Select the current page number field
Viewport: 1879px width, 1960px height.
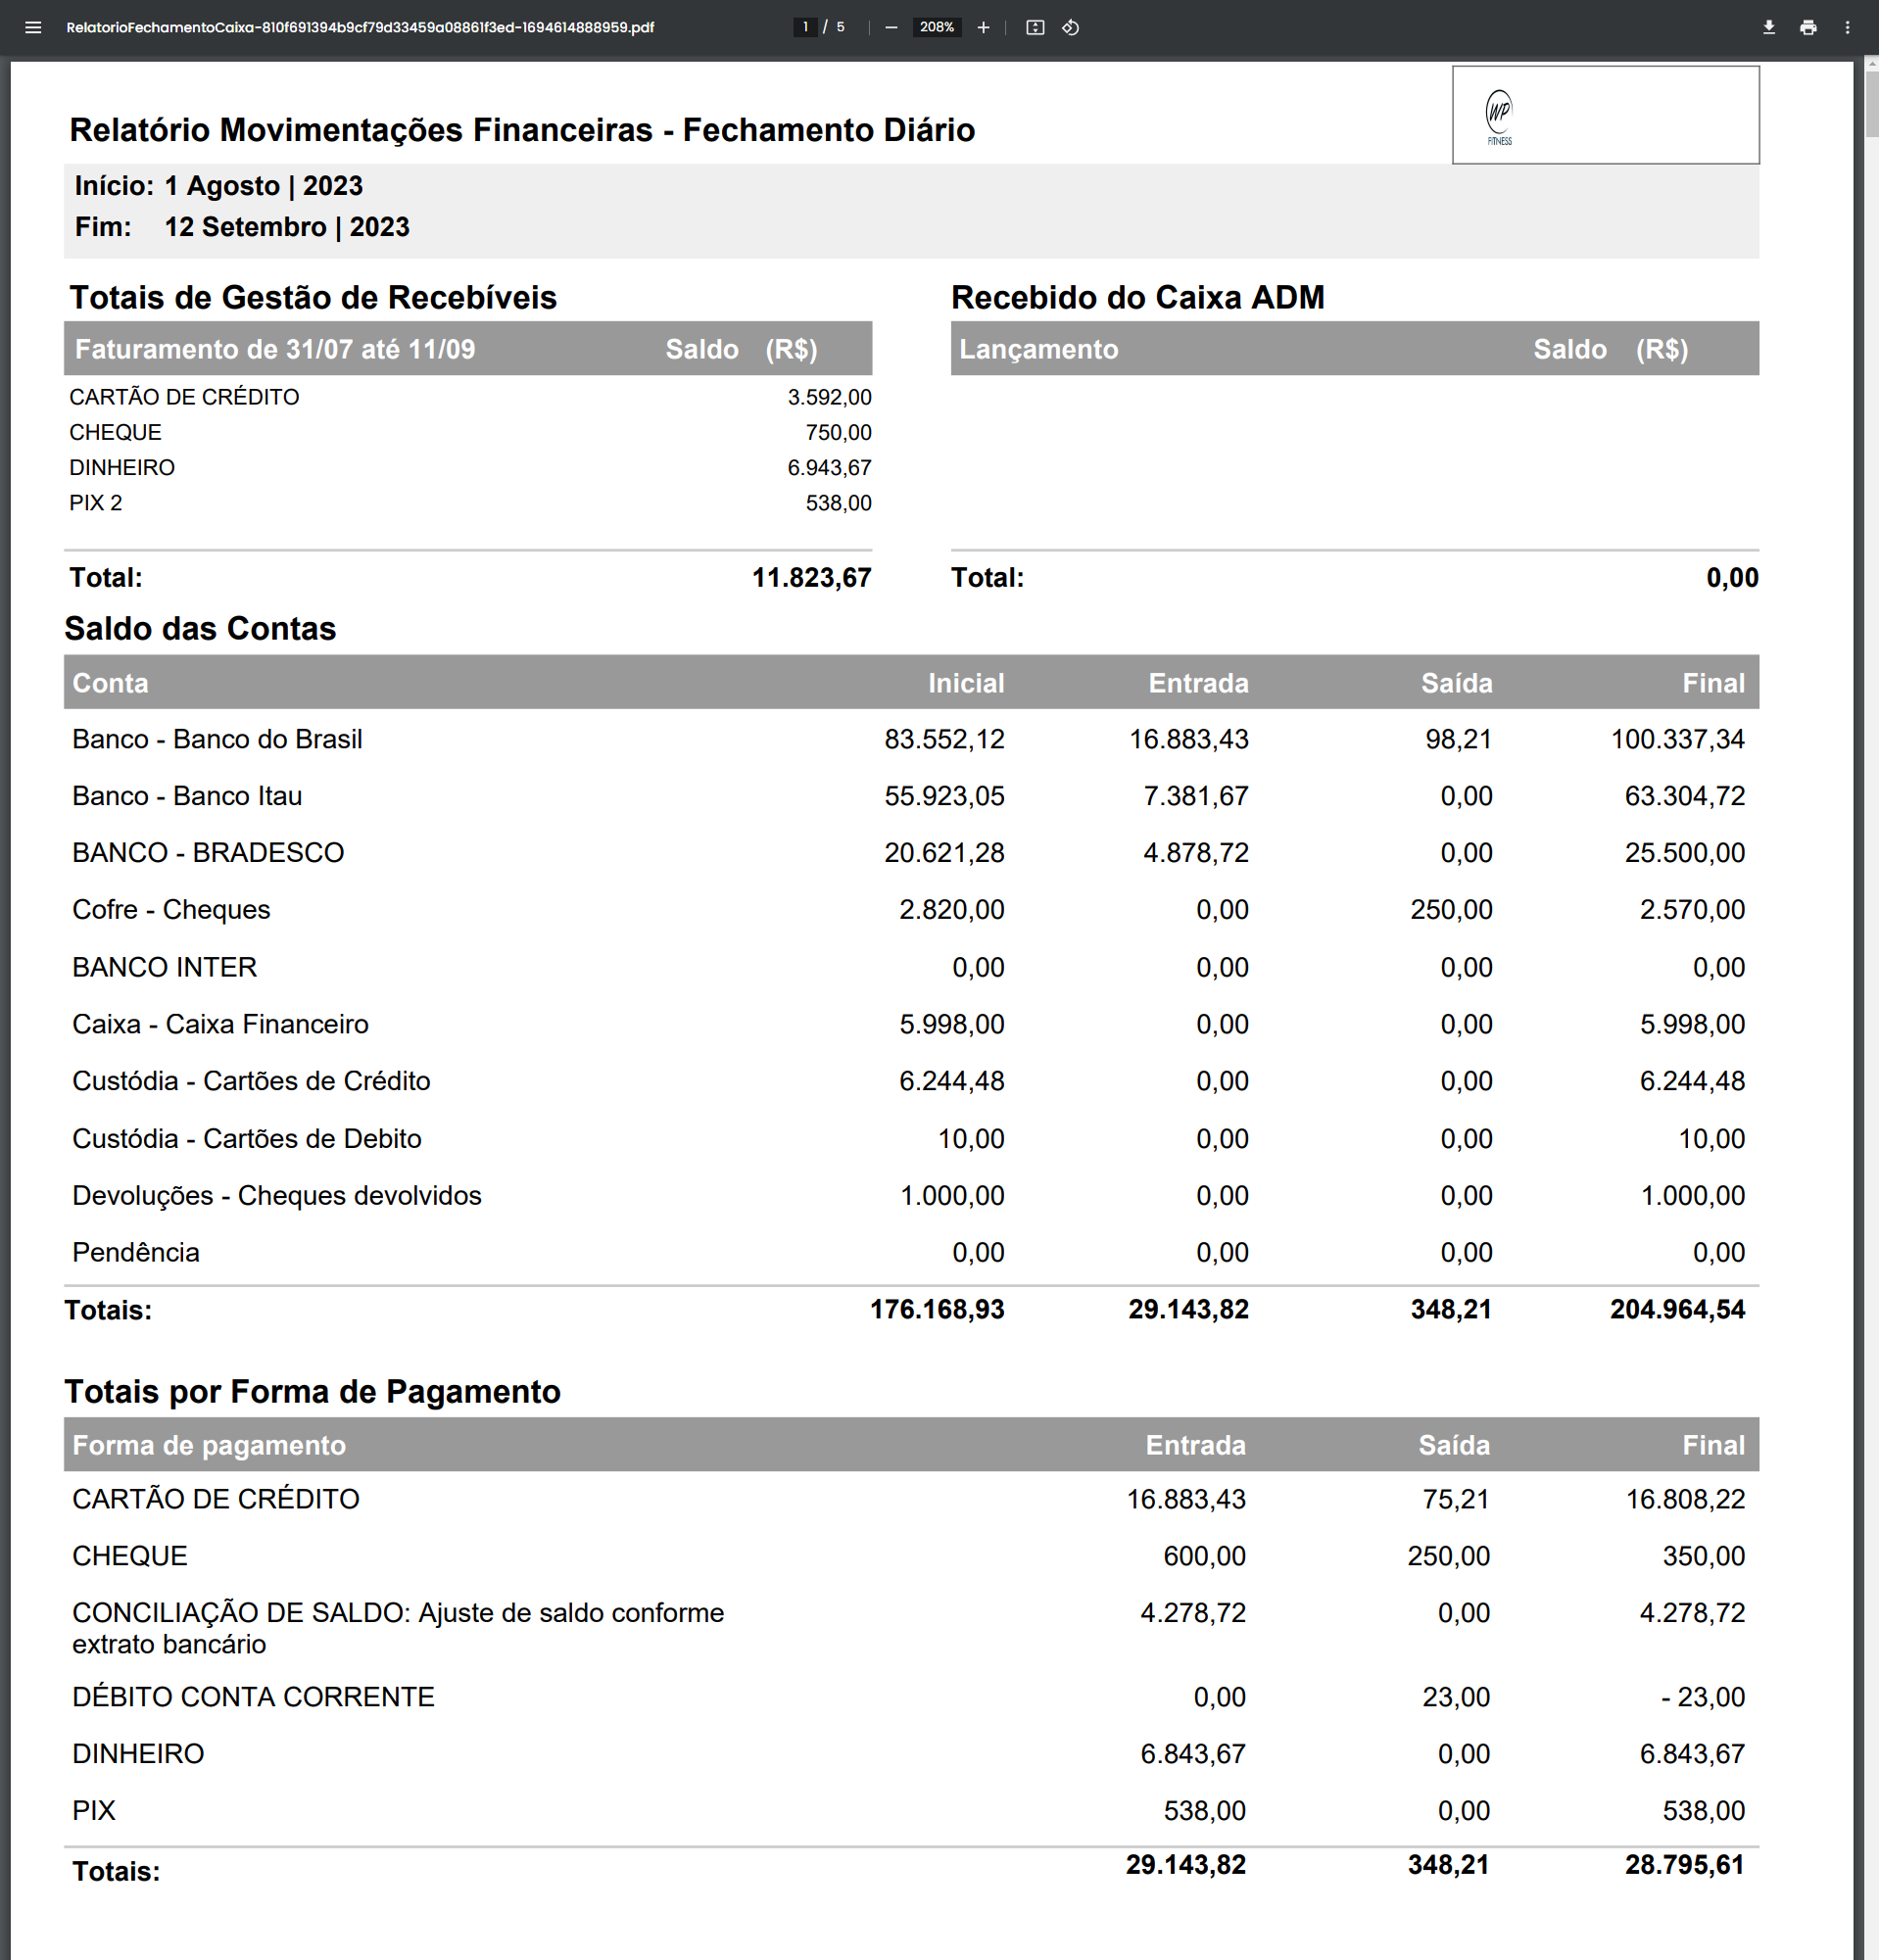[805, 27]
